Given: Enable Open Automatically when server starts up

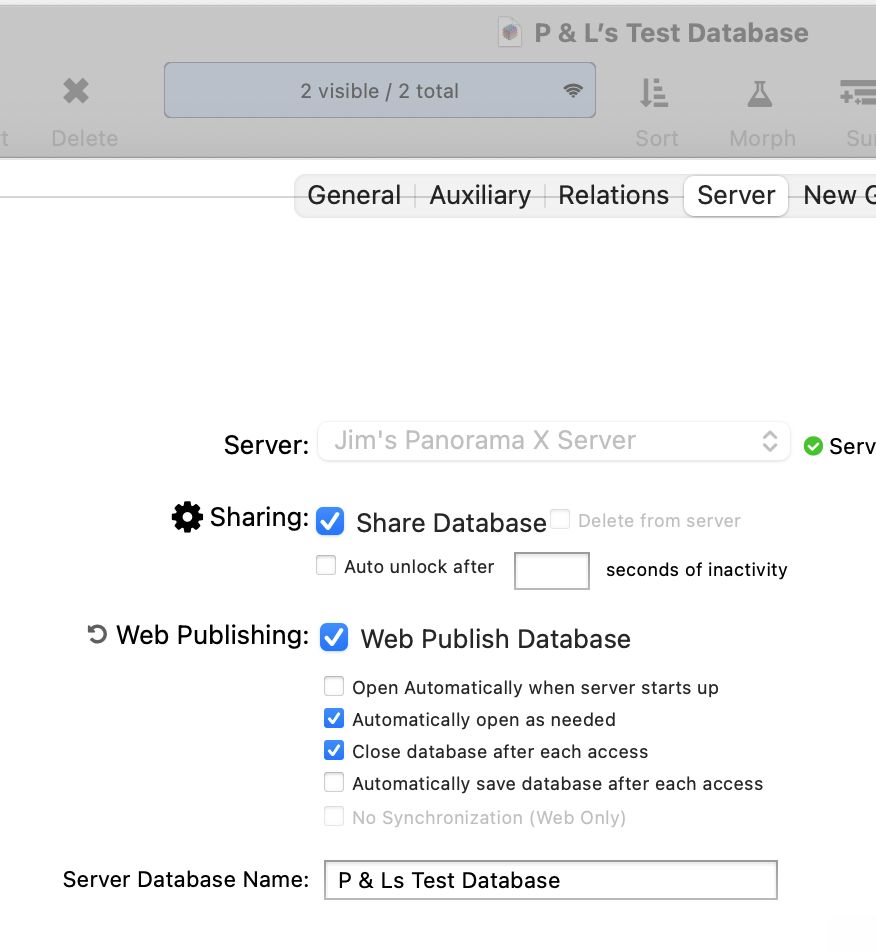Looking at the screenshot, I should [334, 687].
